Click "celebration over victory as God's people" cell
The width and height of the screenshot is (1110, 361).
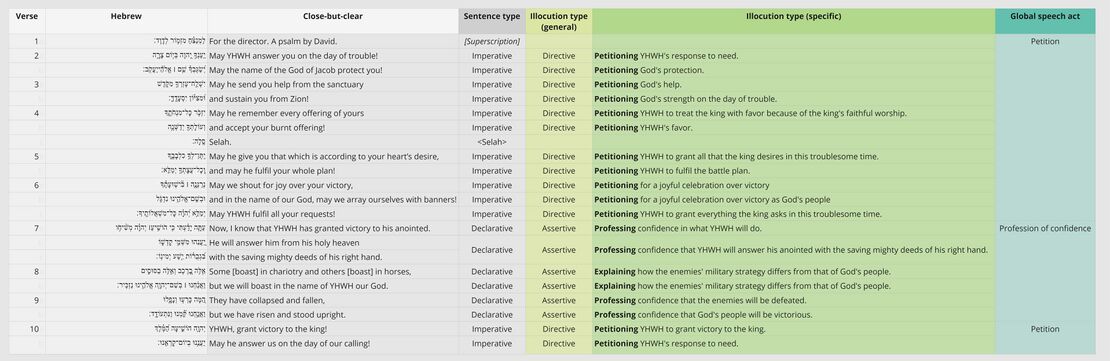712,200
